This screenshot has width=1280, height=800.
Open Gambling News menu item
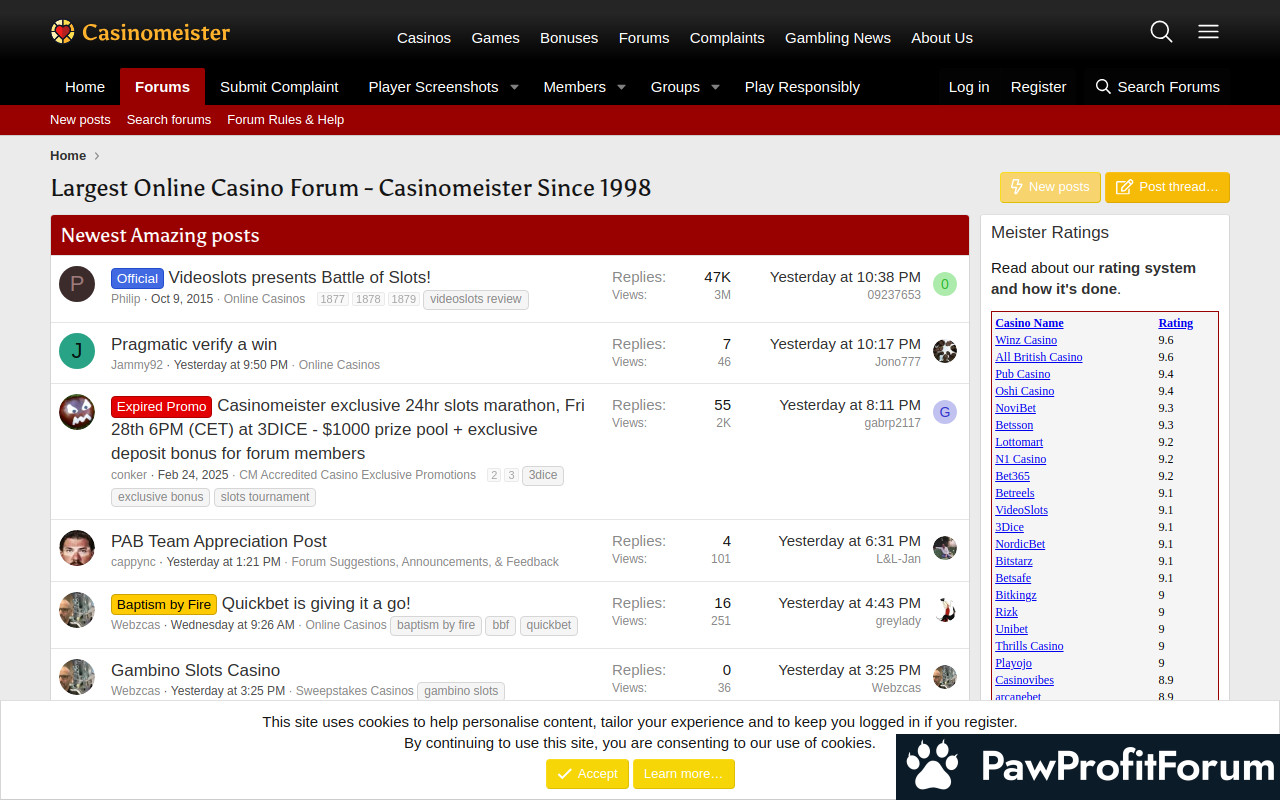click(x=838, y=38)
